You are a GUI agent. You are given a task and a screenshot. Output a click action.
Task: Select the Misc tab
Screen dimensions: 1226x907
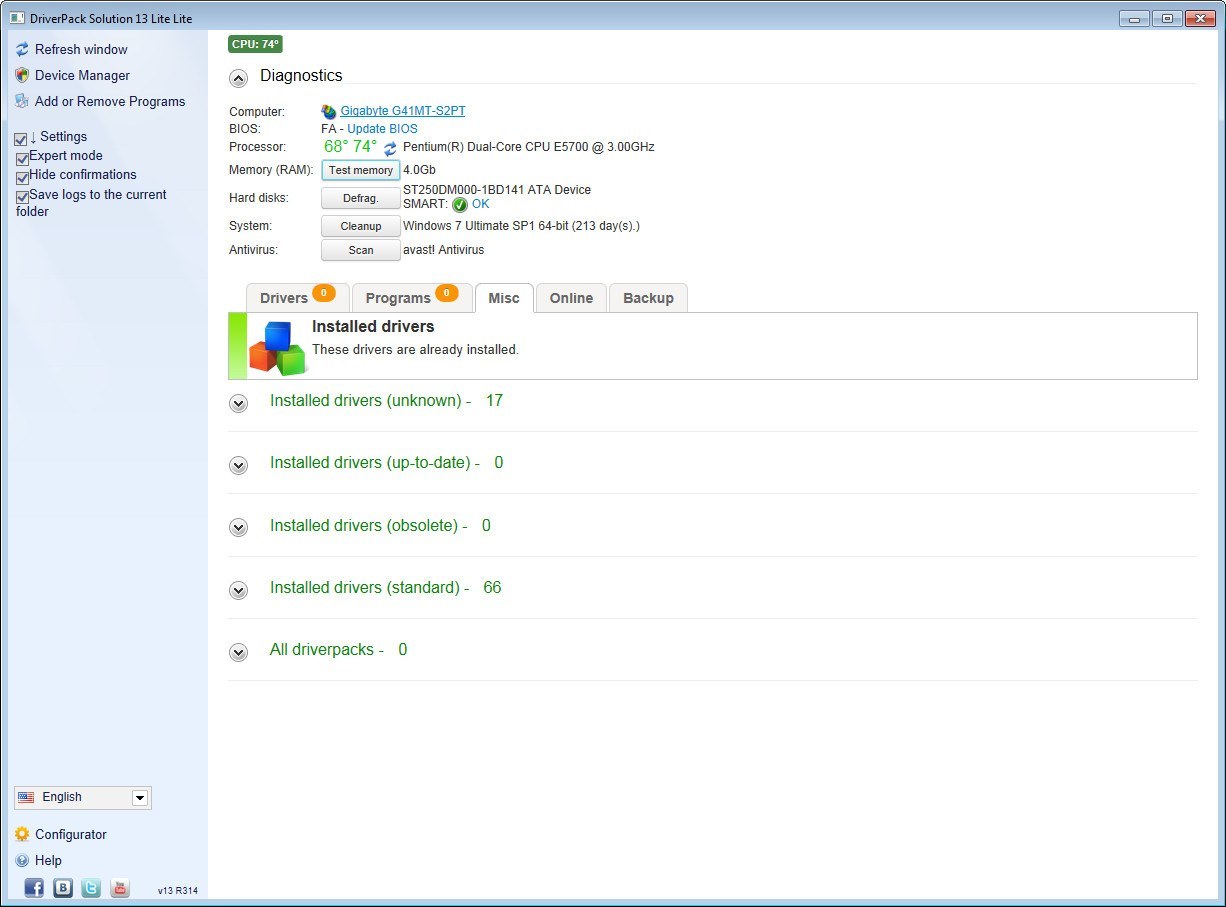click(x=504, y=298)
